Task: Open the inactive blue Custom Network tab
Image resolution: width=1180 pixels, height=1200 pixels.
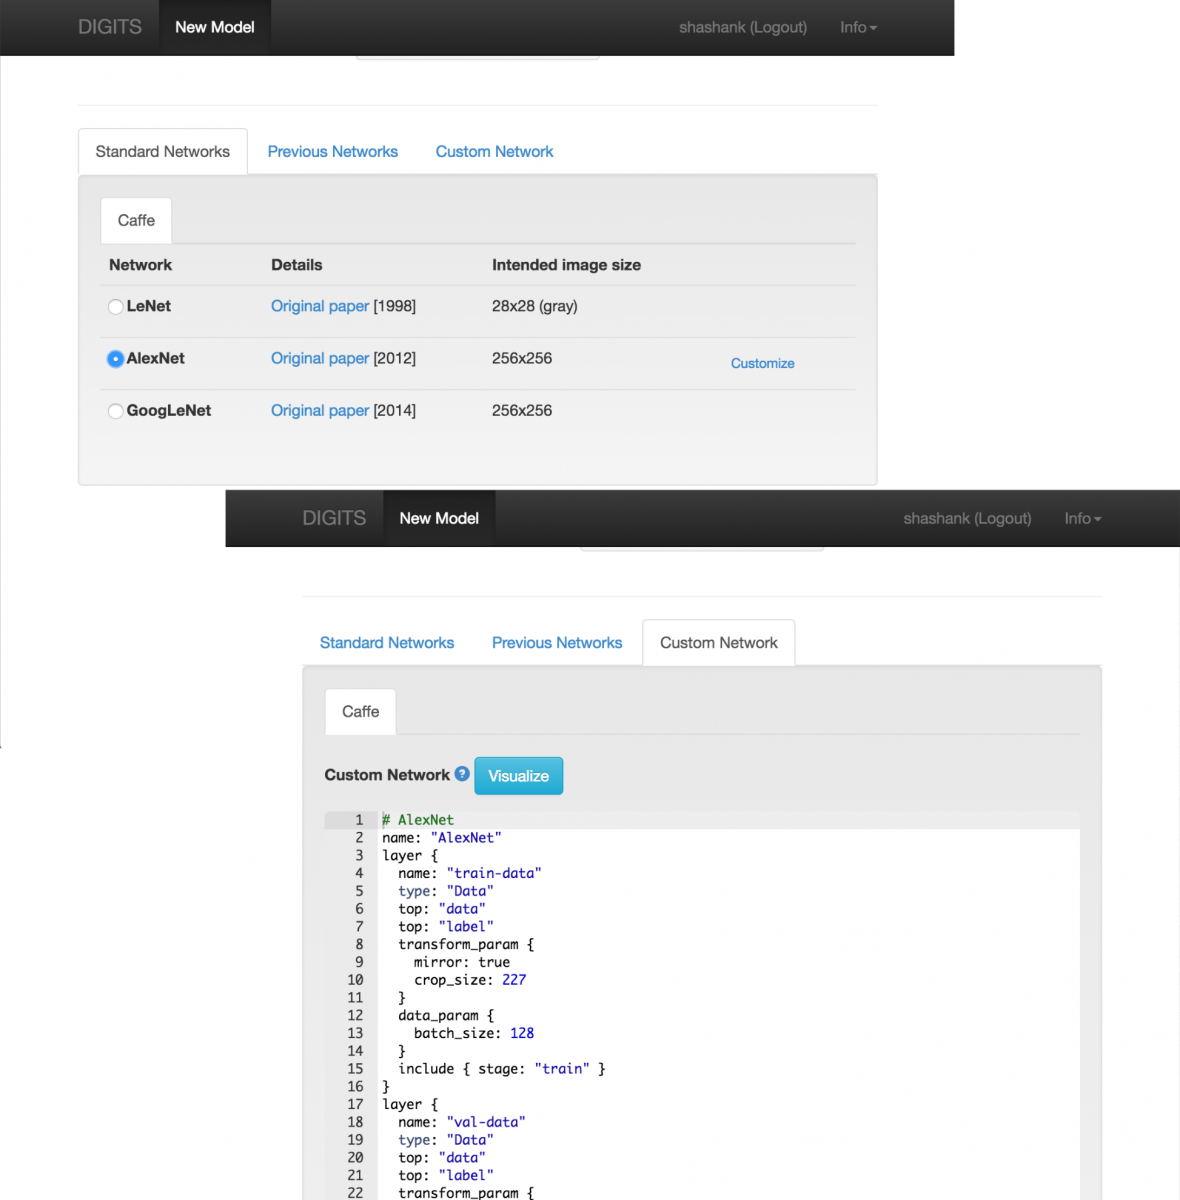Action: click(x=494, y=152)
